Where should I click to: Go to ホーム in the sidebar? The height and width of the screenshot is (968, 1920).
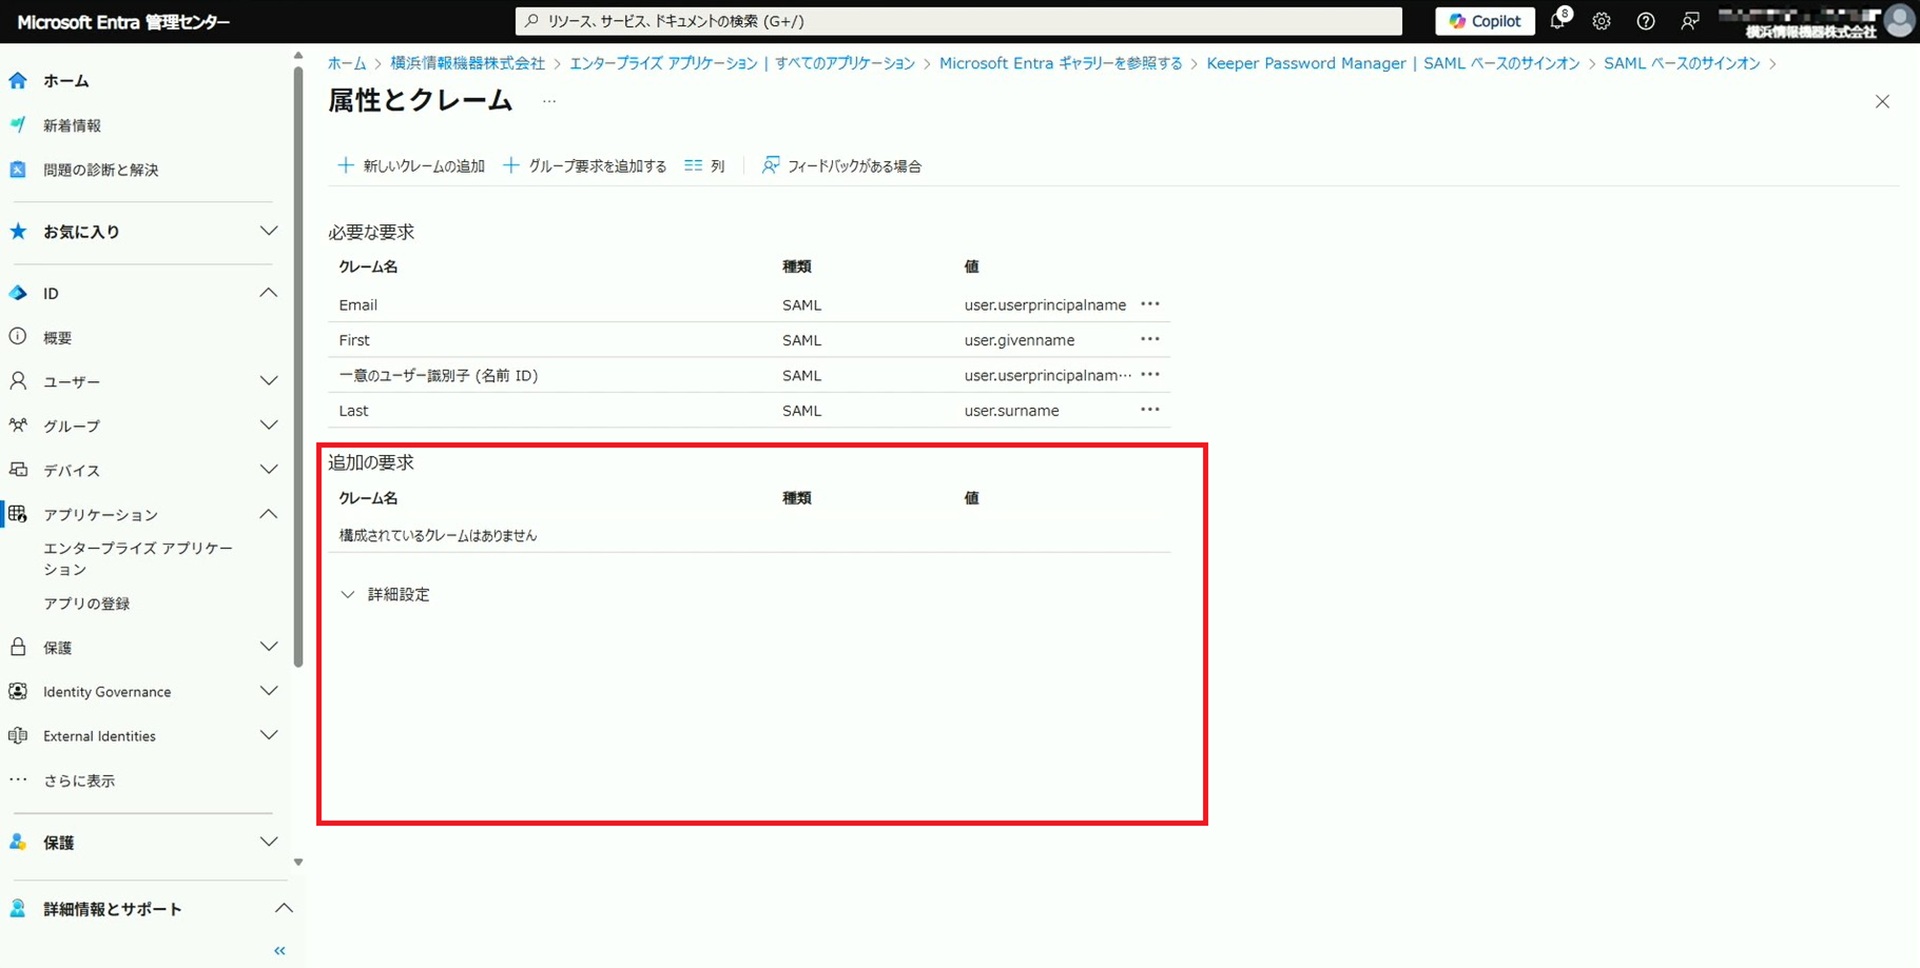(x=66, y=81)
